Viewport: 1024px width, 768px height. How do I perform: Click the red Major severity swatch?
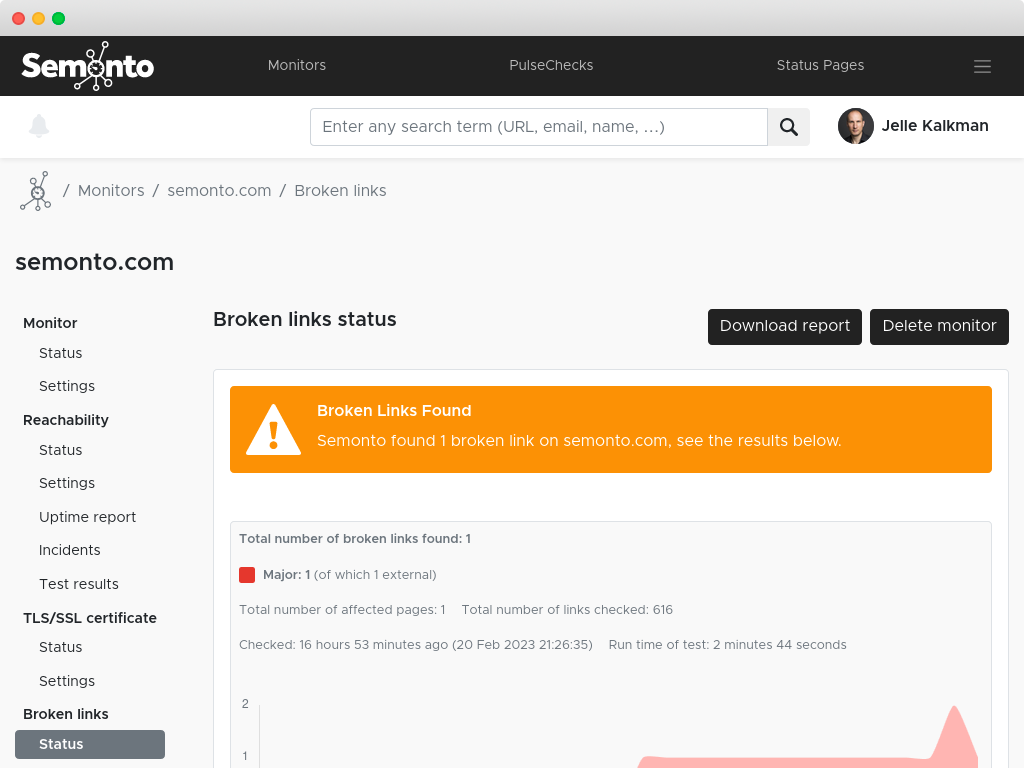pos(247,575)
